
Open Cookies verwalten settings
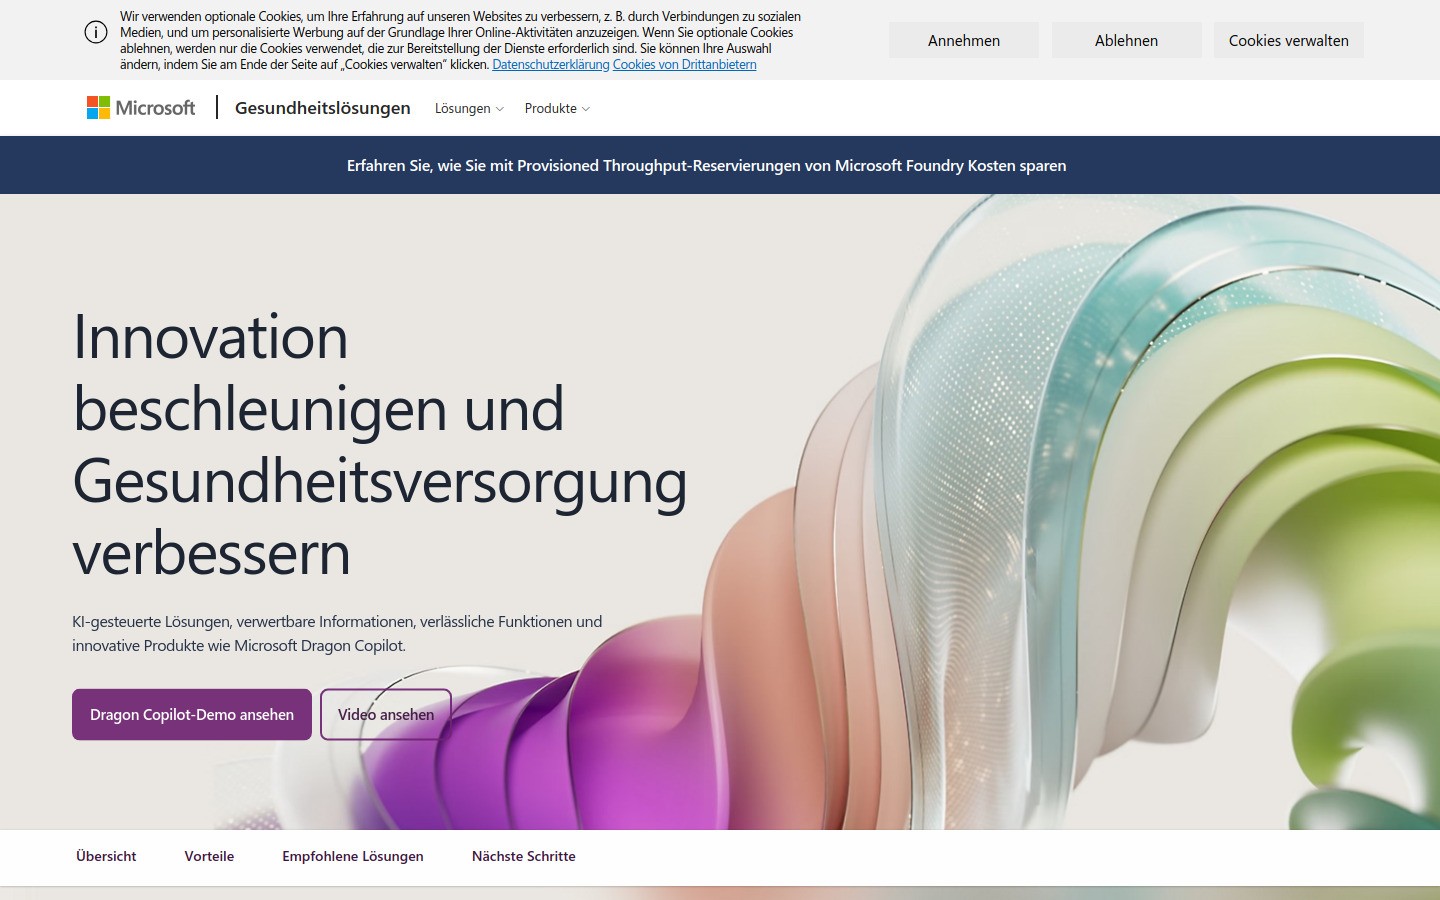[x=1288, y=40]
